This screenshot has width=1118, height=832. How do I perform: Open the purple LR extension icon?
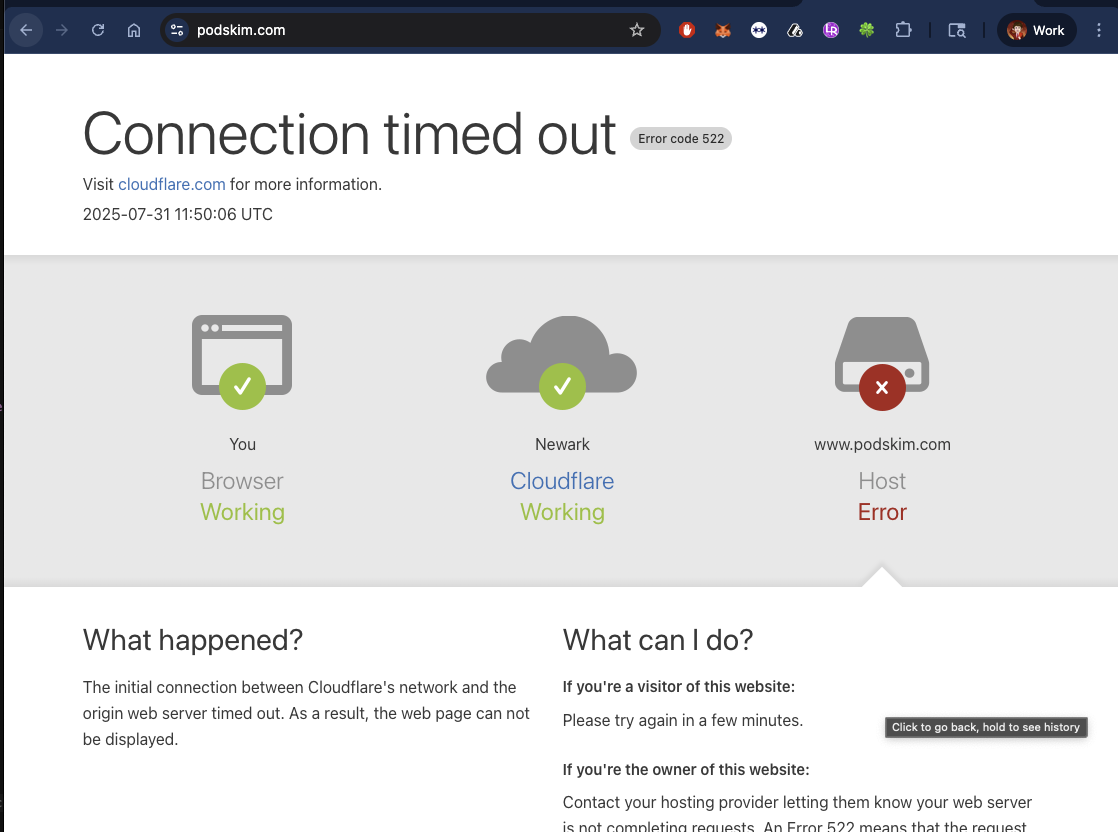(x=831, y=30)
